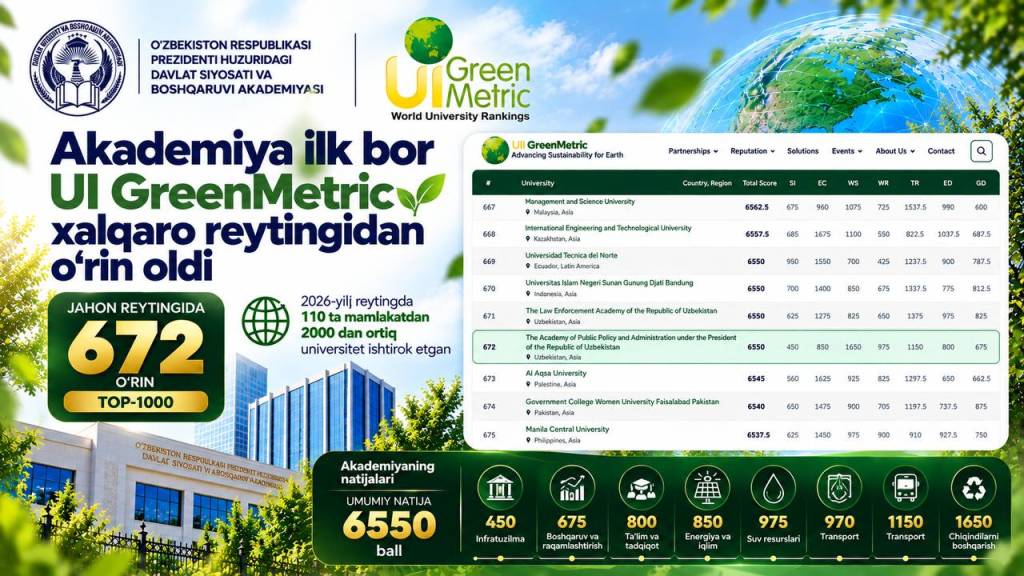The width and height of the screenshot is (1024, 576).
Task: Open Government College Women University Faisalabad link
Action: tap(622, 402)
